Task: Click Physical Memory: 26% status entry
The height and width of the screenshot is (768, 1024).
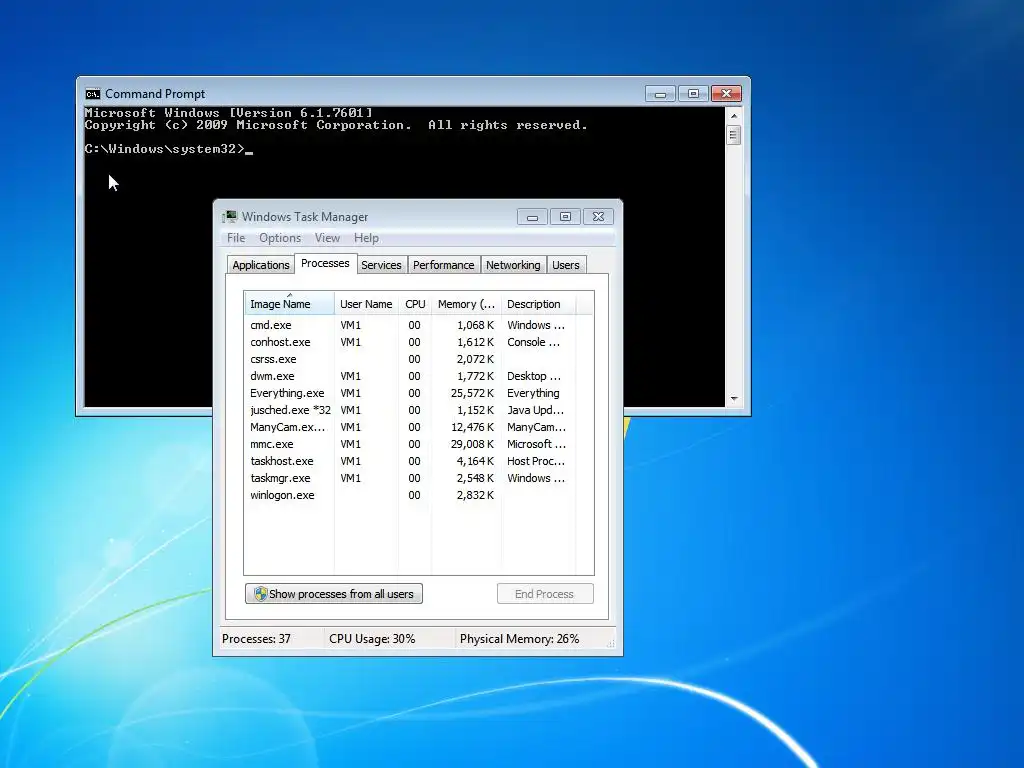Action: coord(519,639)
